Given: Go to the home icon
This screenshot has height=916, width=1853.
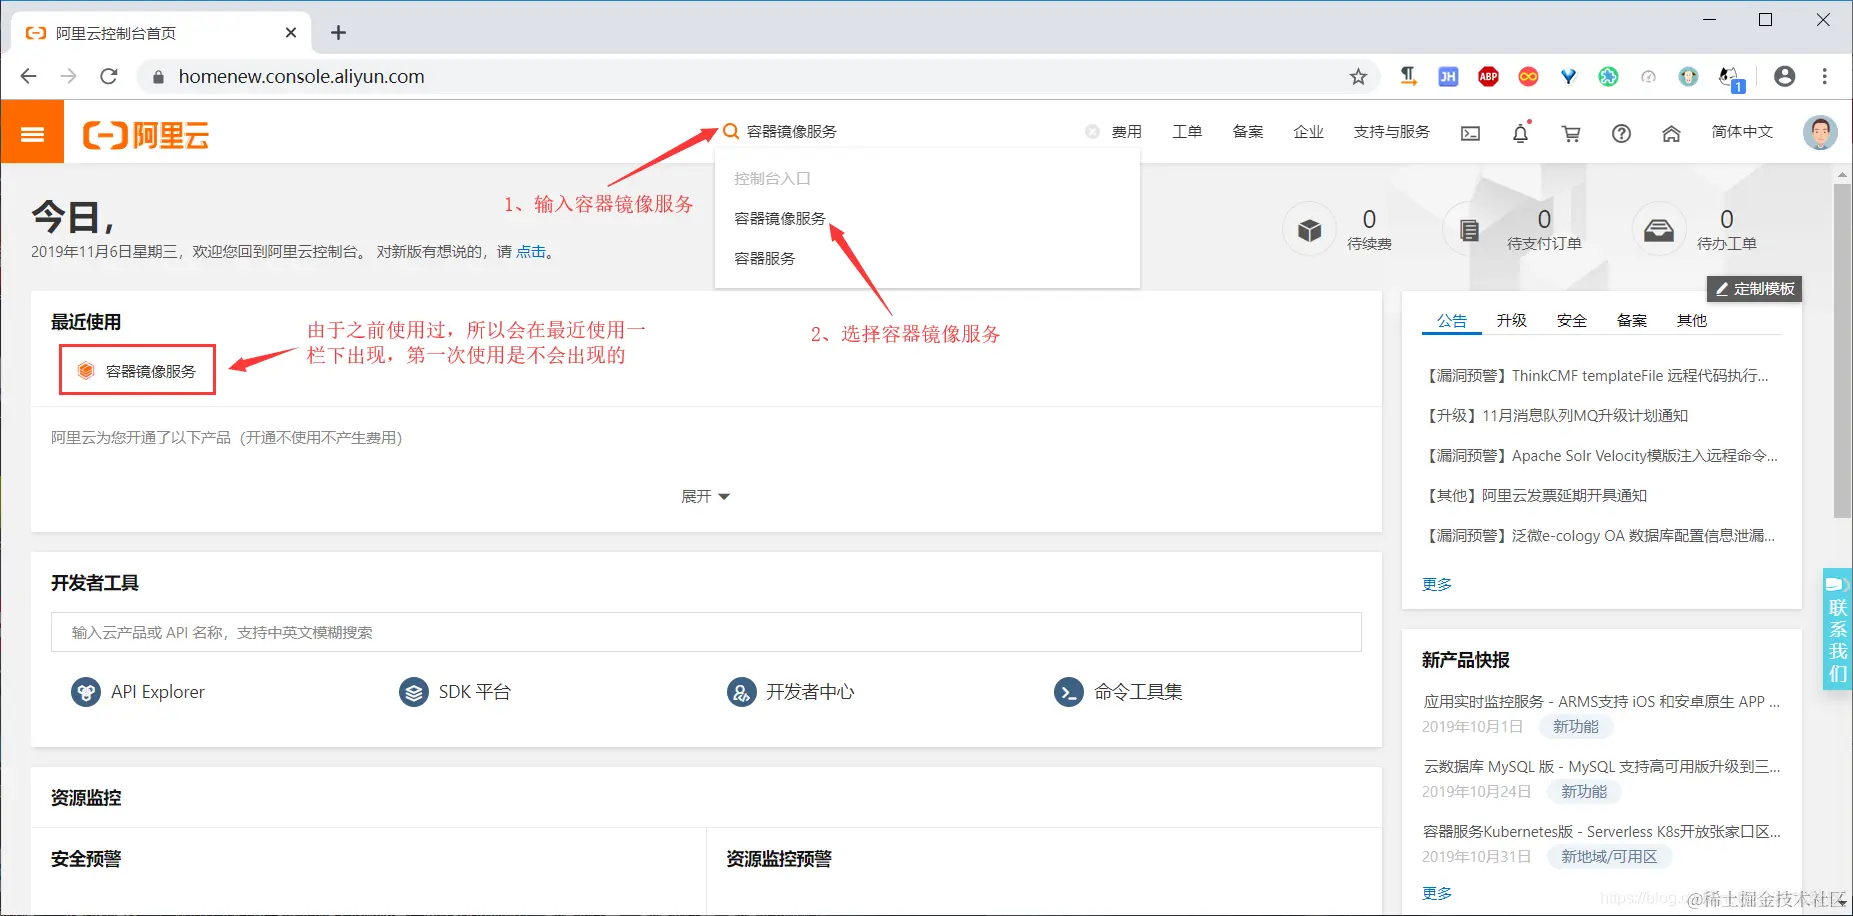Looking at the screenshot, I should click(1671, 133).
